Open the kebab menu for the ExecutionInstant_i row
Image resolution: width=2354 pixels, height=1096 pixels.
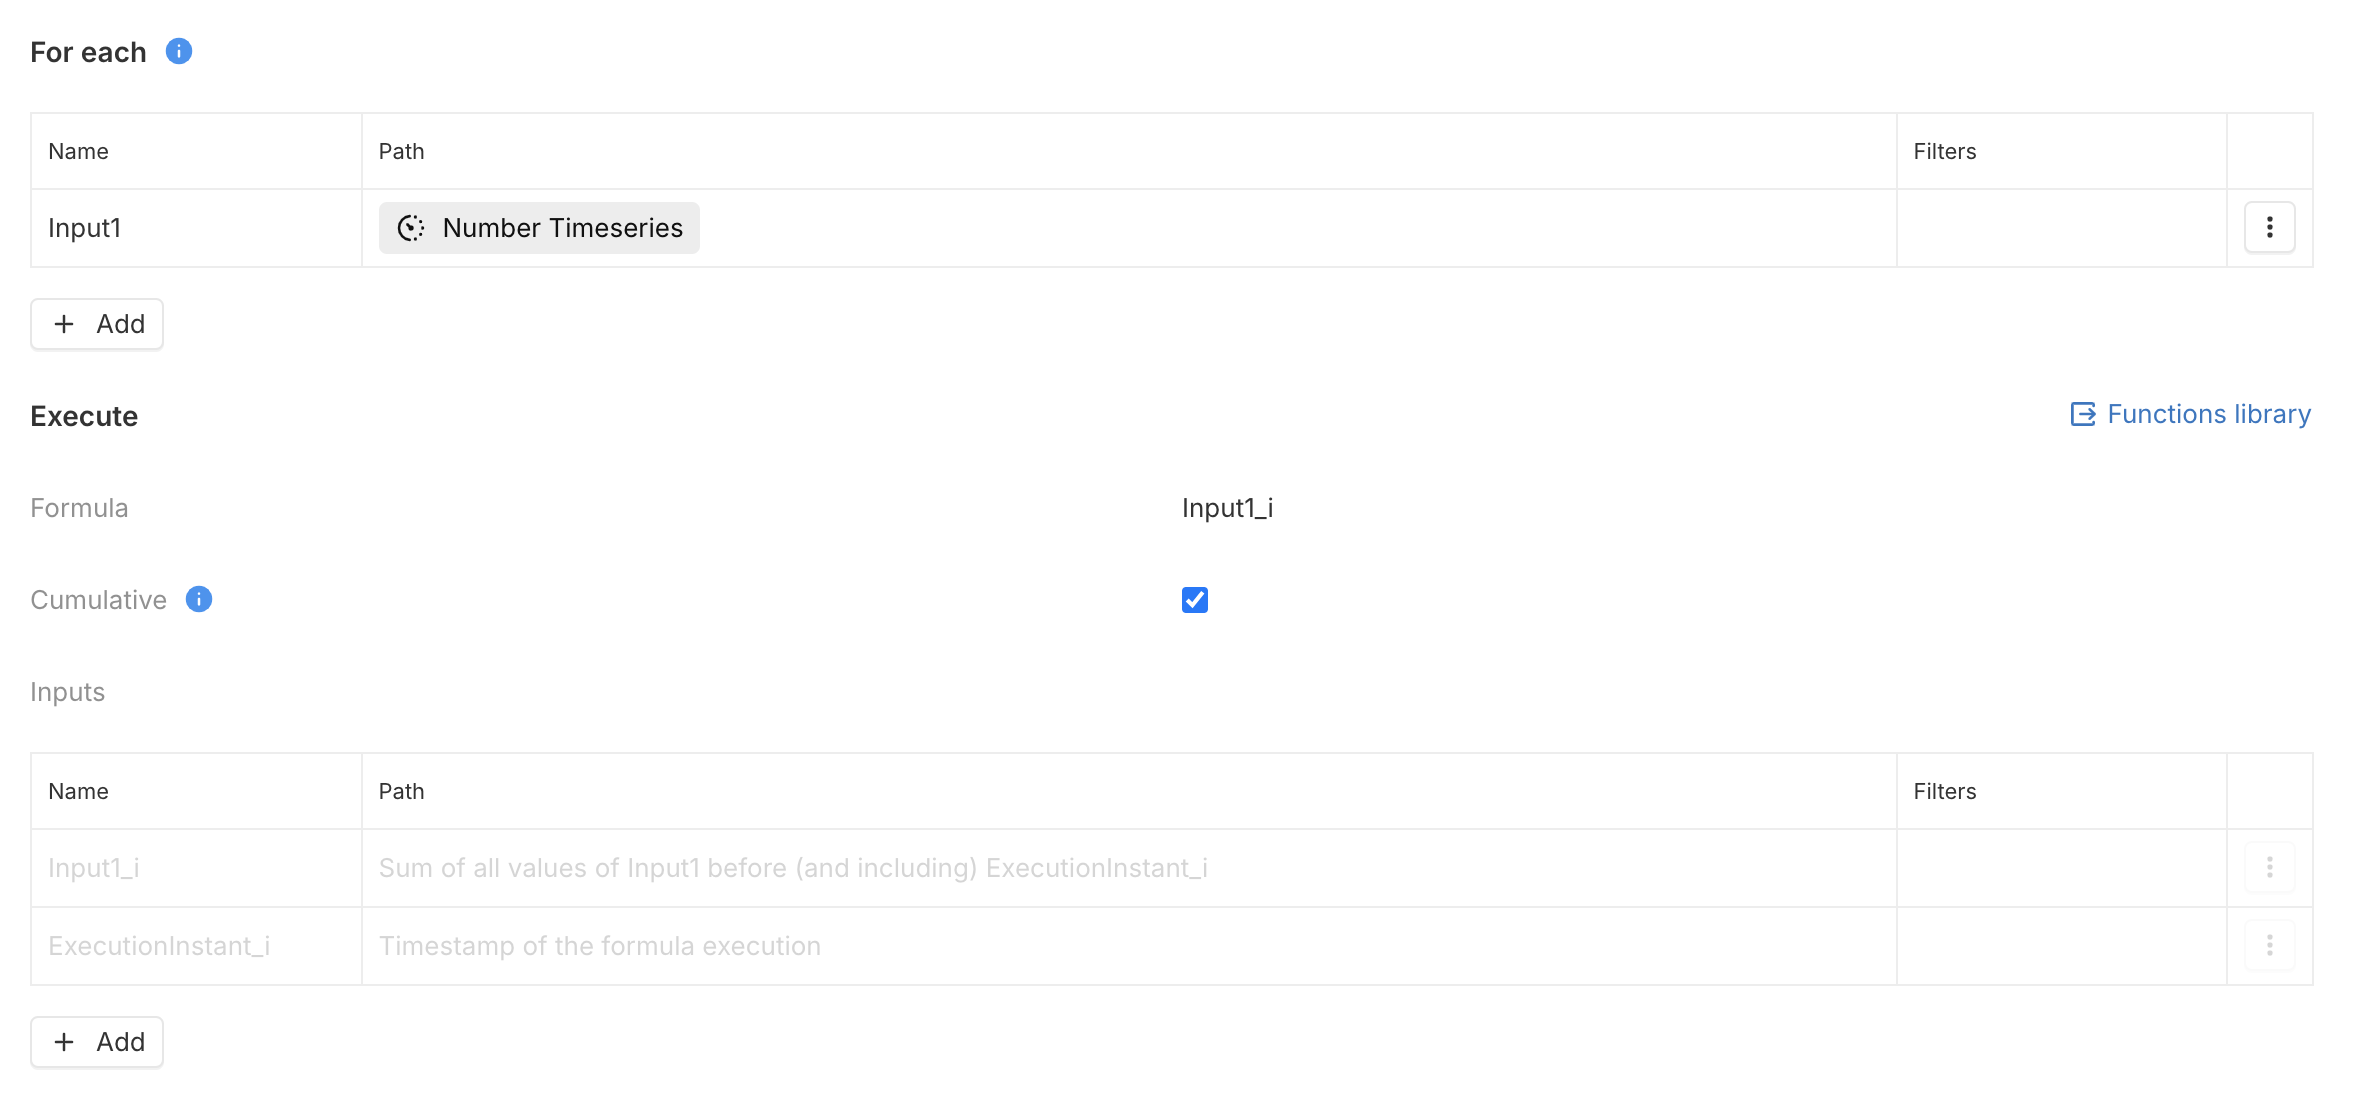coord(2268,945)
